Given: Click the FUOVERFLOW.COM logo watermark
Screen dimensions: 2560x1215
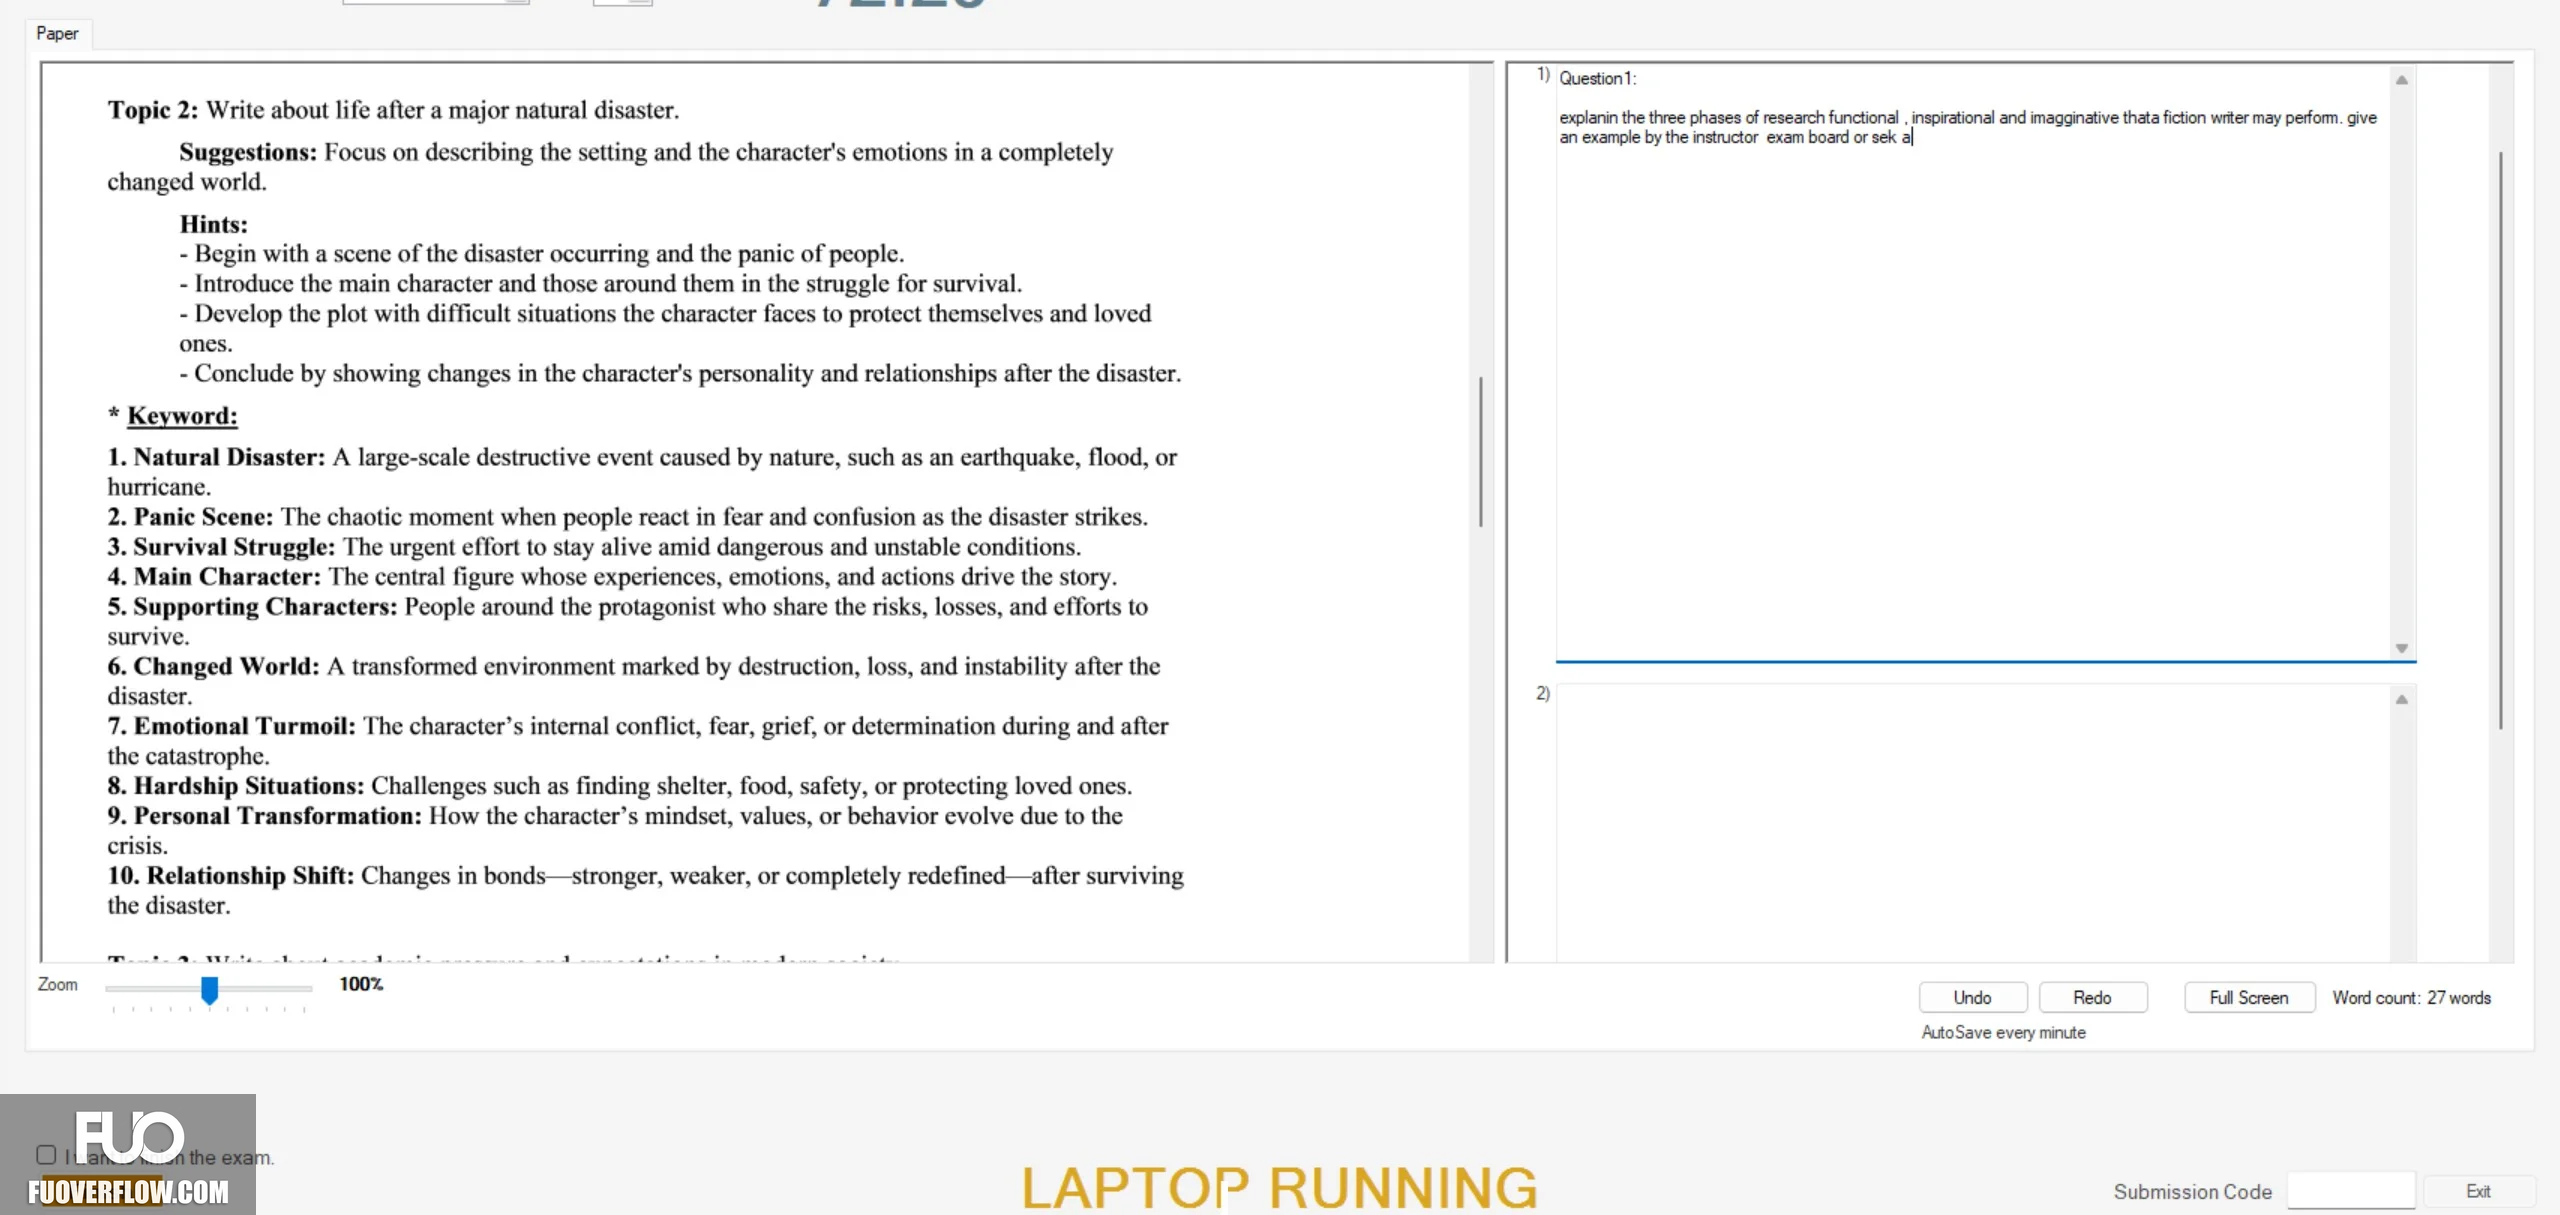Looking at the screenshot, I should 128,1155.
